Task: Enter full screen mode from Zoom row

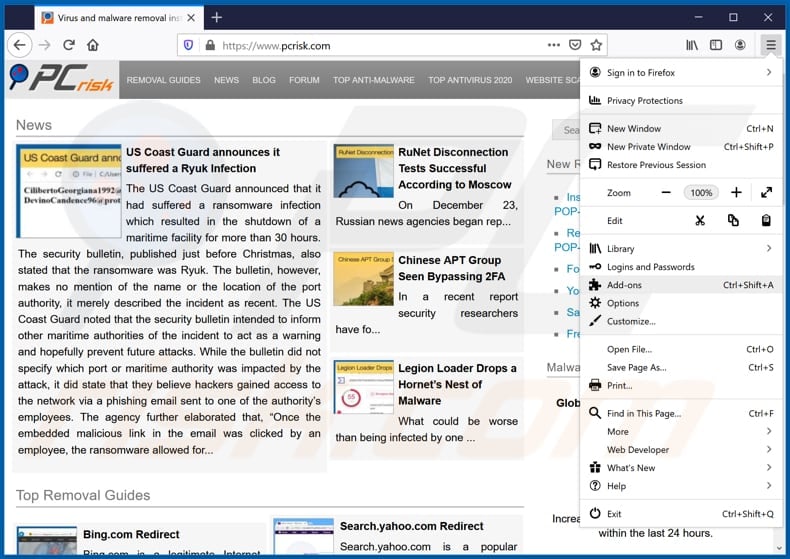Action: coord(766,192)
